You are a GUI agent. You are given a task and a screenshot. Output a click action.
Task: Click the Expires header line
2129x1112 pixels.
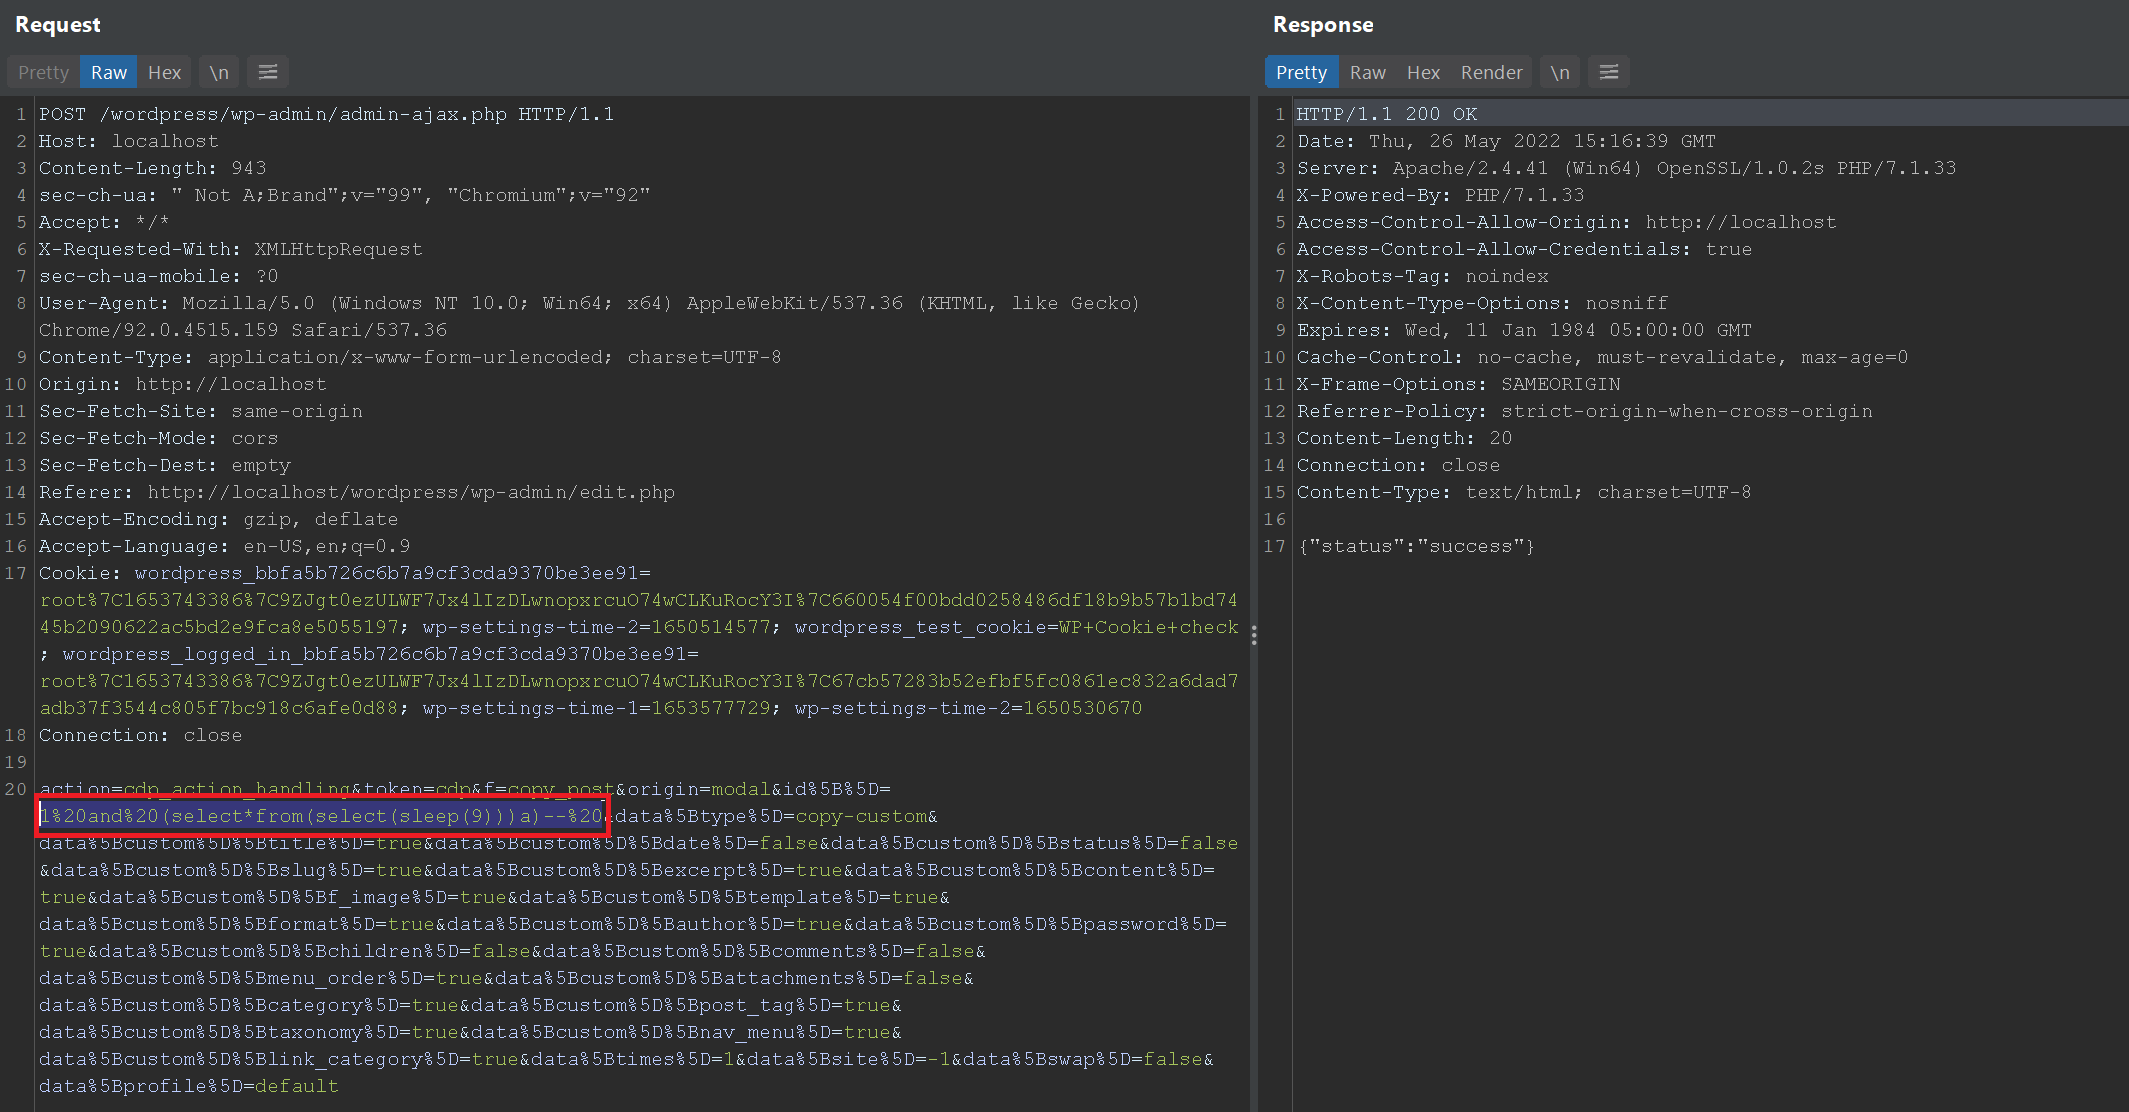click(1525, 330)
